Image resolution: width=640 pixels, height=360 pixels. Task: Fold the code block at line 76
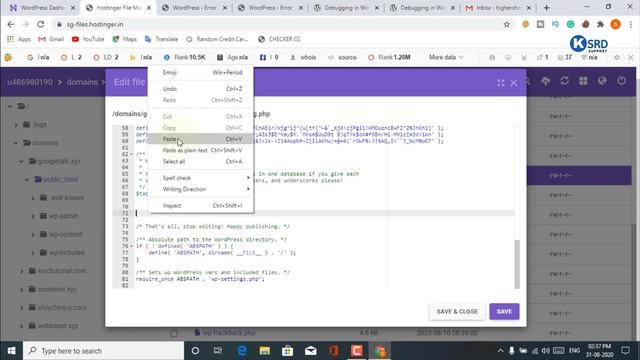[x=131, y=246]
